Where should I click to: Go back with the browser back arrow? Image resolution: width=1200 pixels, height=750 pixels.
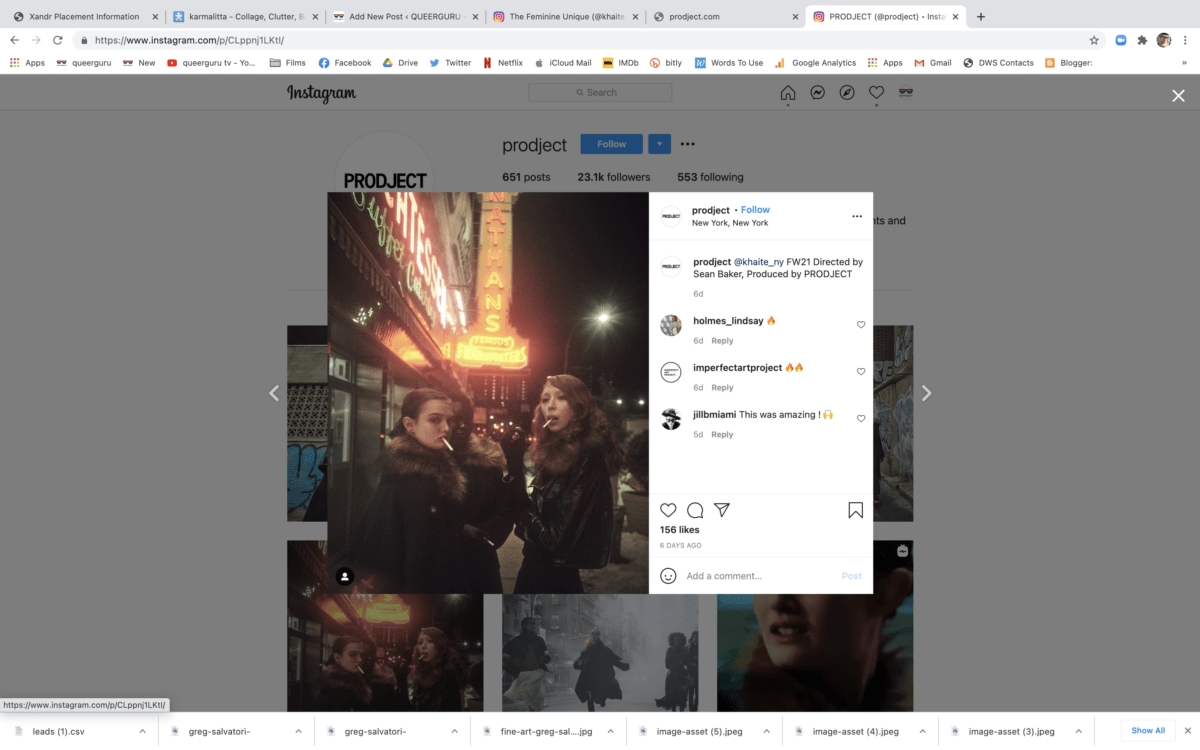coord(14,40)
